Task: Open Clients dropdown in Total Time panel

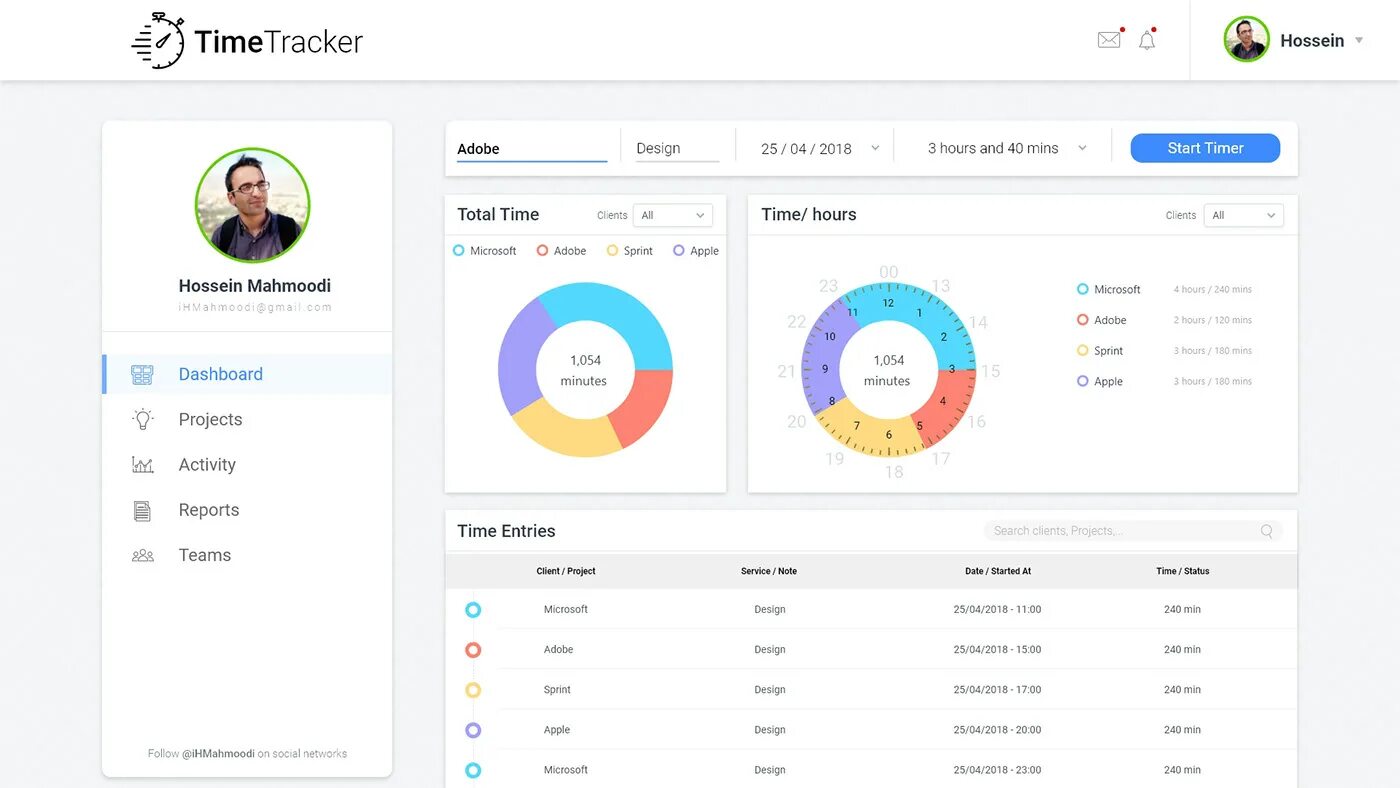Action: [x=673, y=215]
